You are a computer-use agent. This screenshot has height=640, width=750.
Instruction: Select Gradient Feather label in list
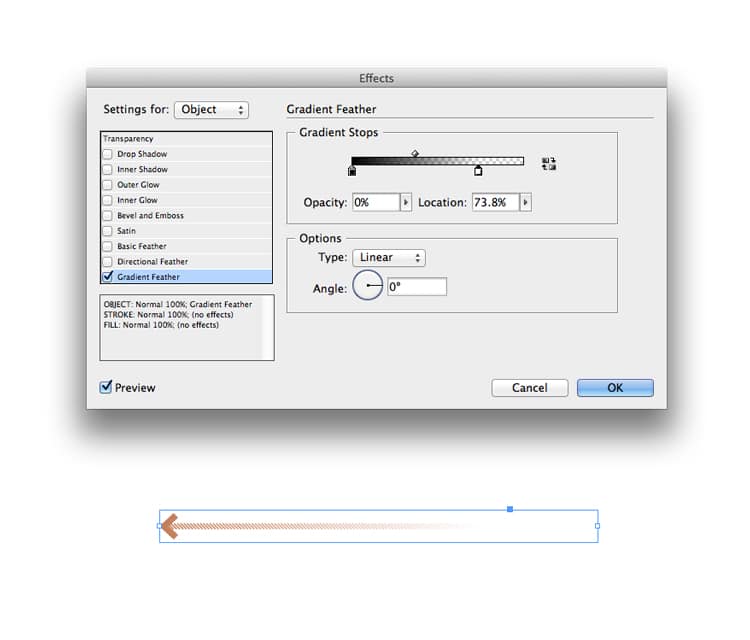coord(148,277)
